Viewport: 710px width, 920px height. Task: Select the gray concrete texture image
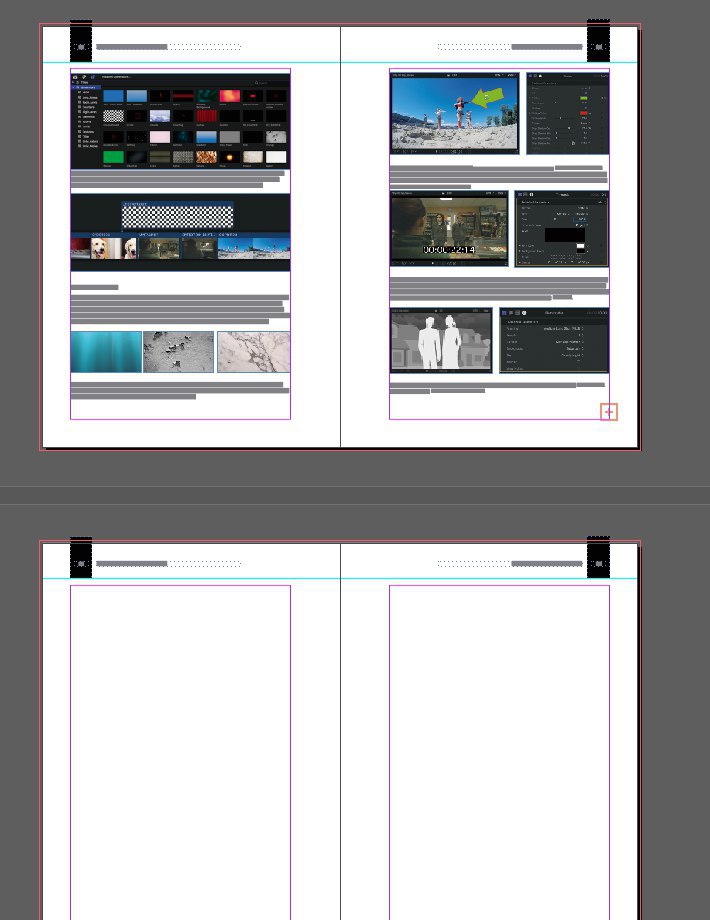tap(178, 351)
